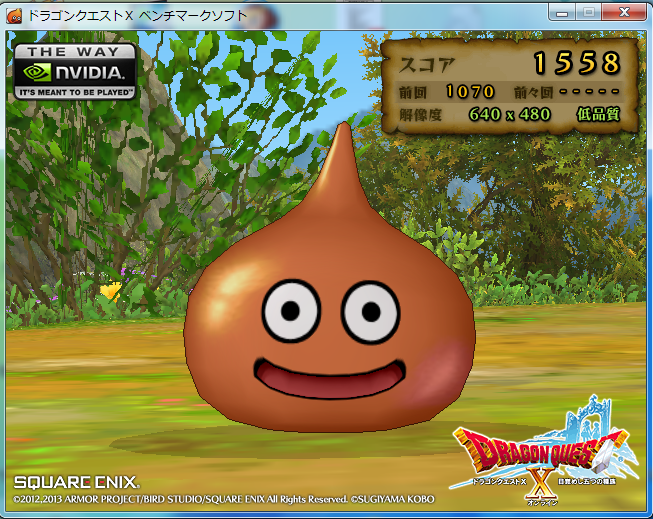Screen dimensions: 653x519
Task: Maximize the benchmark window
Action: click(588, 12)
